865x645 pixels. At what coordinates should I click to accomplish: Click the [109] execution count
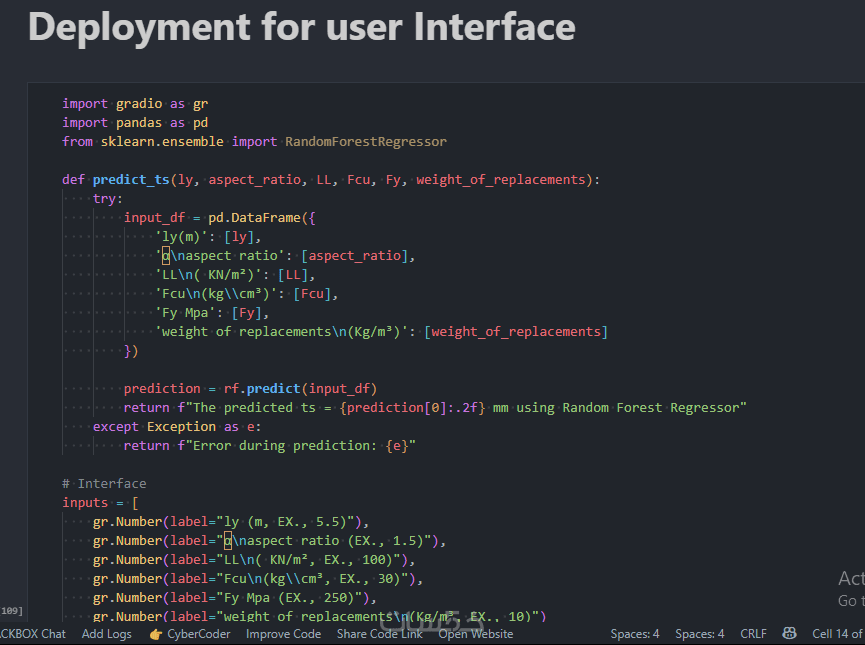click(12, 611)
